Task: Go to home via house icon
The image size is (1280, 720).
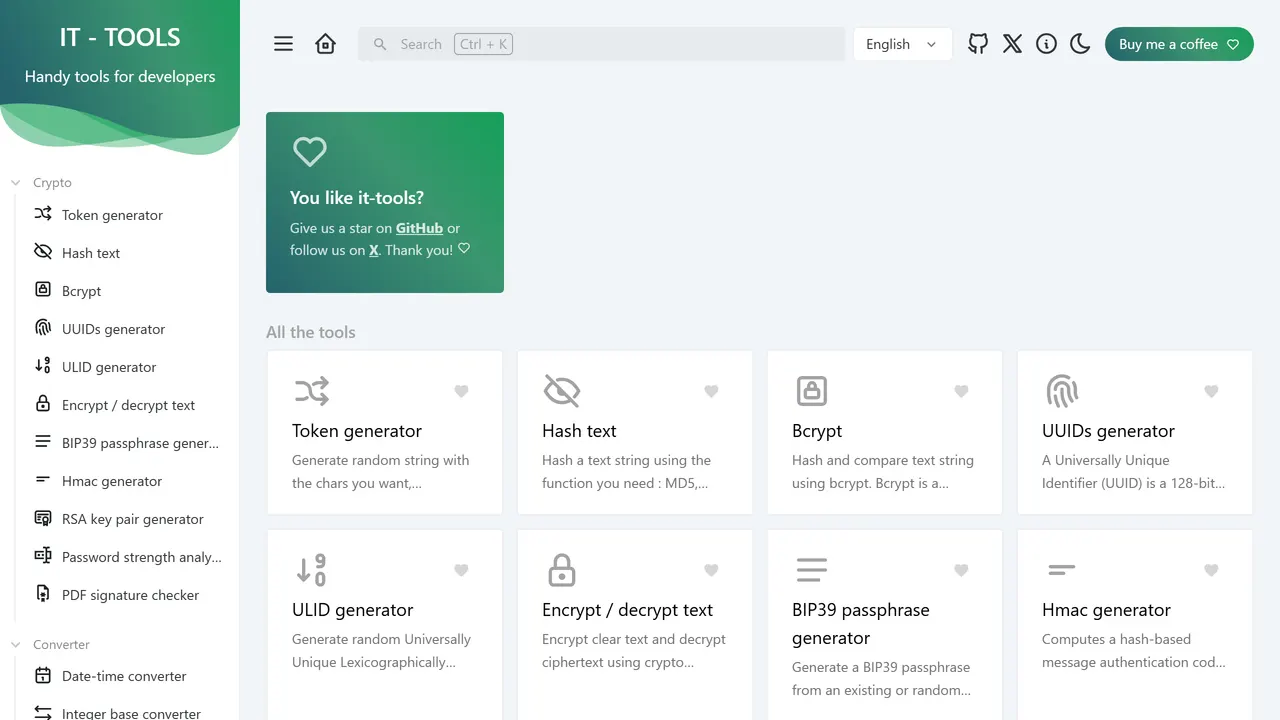Action: click(326, 44)
